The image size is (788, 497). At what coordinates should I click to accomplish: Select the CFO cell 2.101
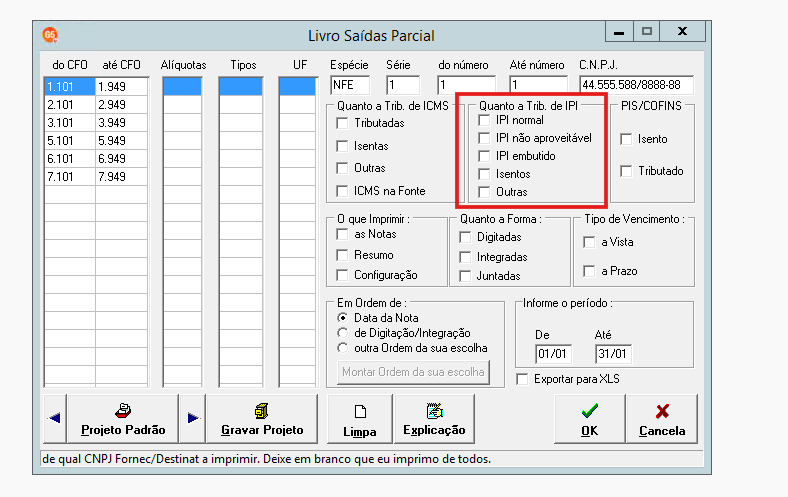pos(70,105)
